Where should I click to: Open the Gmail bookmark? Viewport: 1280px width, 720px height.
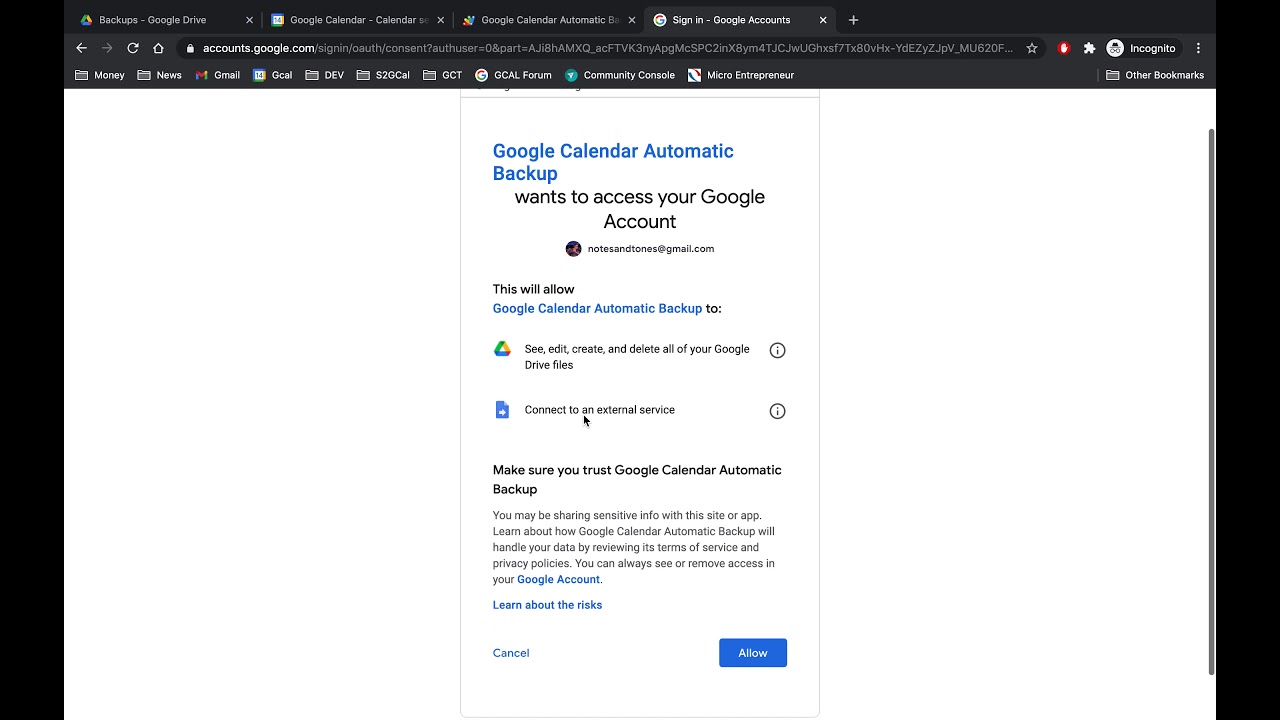218,75
